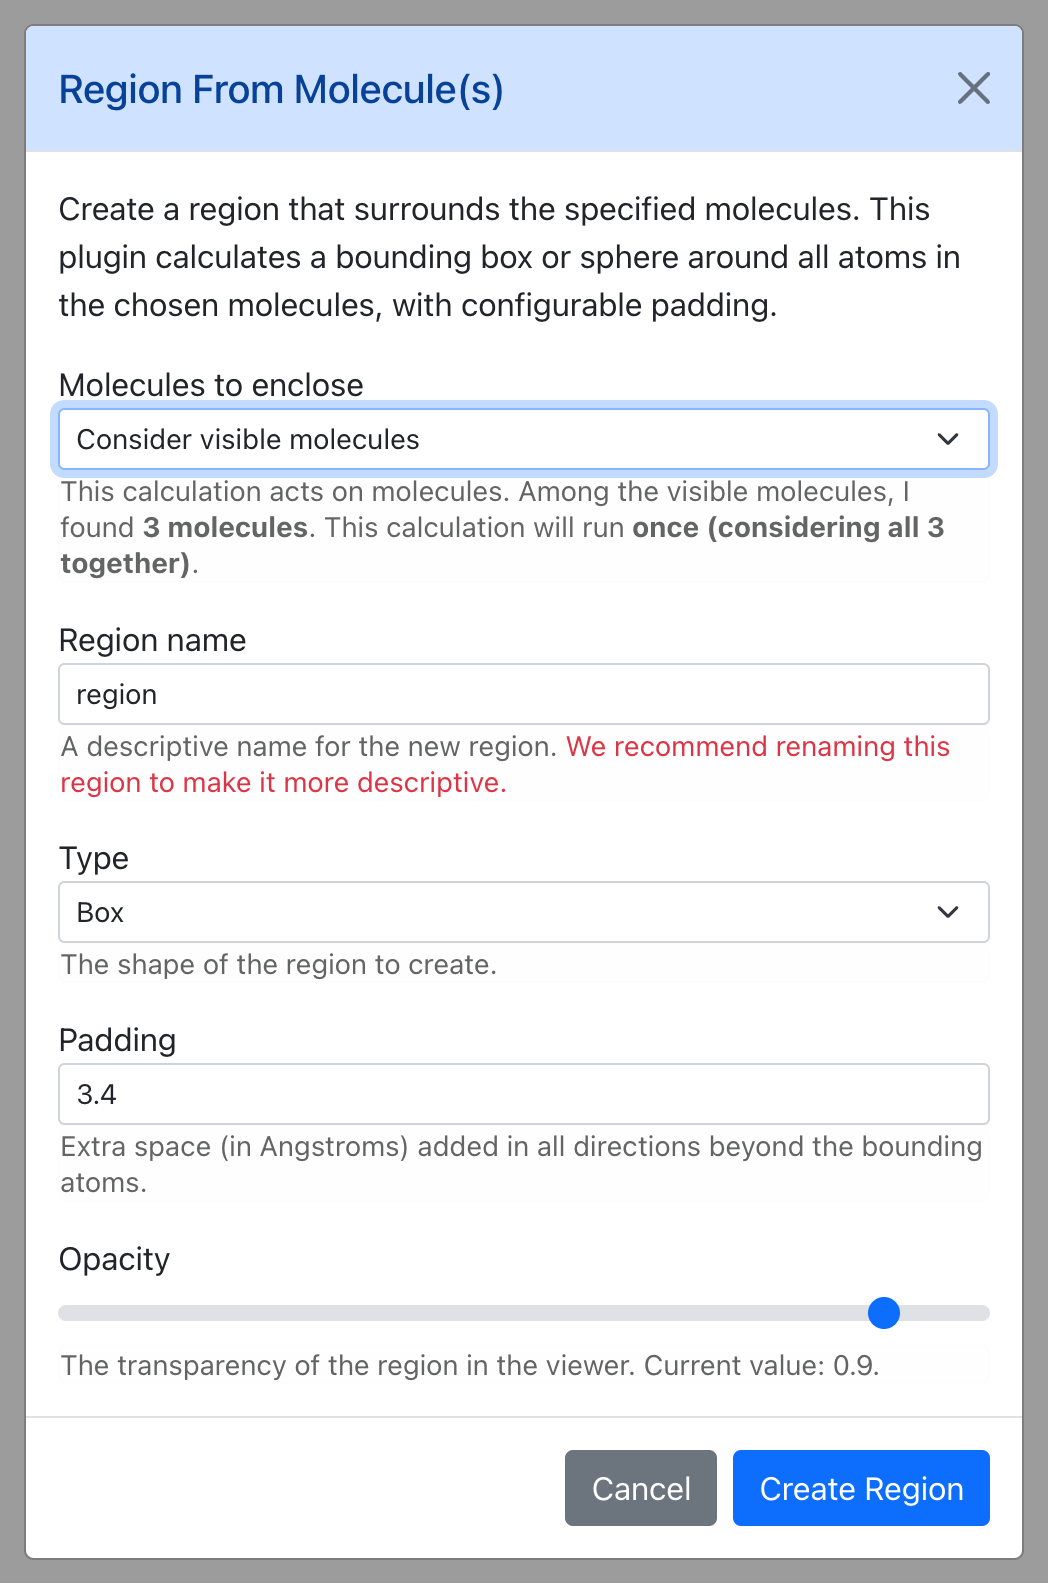Click chevron beside Consider visible molecules

point(948,439)
